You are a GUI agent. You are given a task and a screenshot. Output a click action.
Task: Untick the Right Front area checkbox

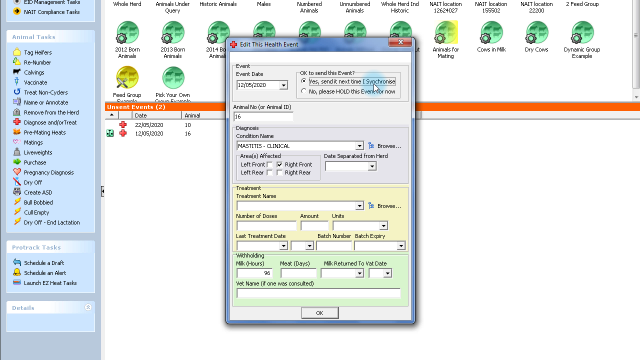[x=279, y=164]
